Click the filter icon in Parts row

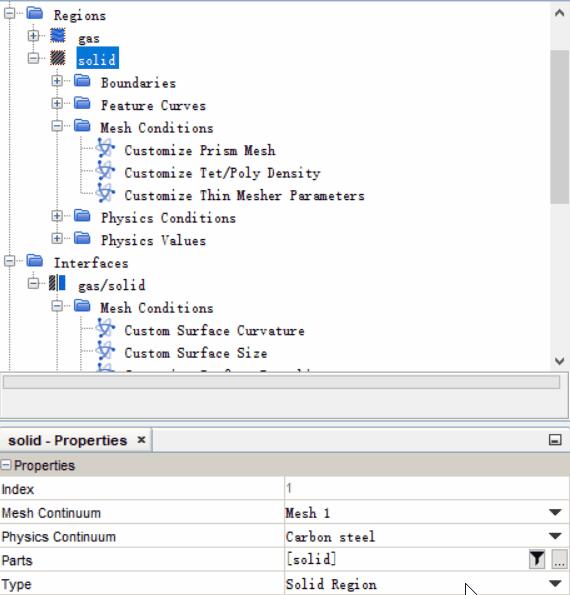[537, 559]
